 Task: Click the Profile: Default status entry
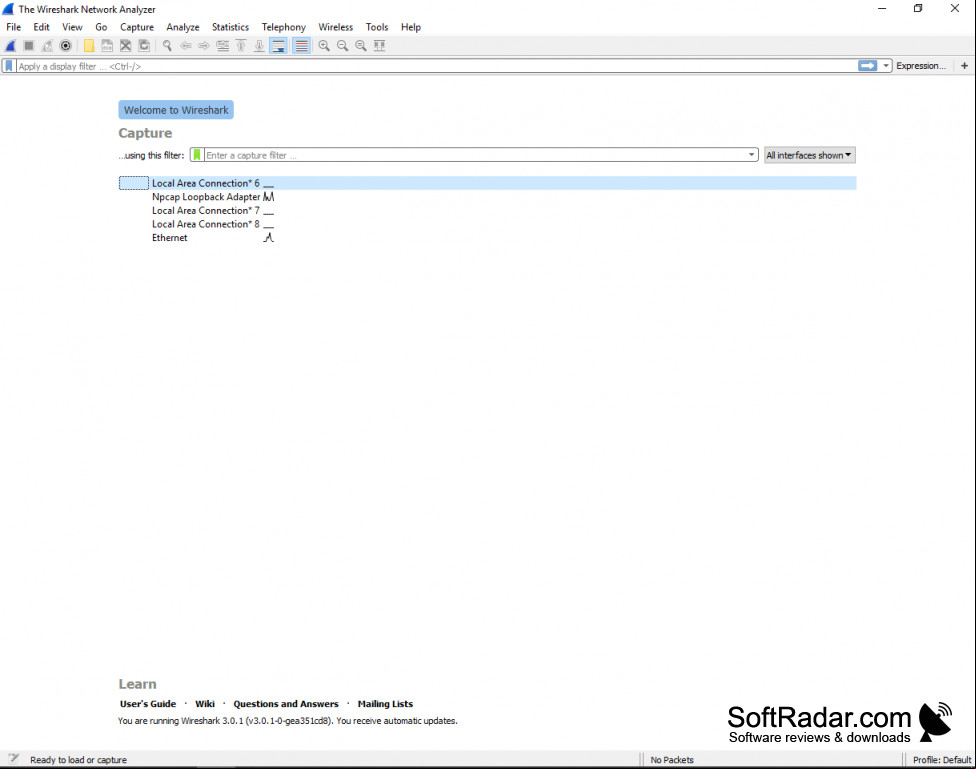(x=942, y=760)
